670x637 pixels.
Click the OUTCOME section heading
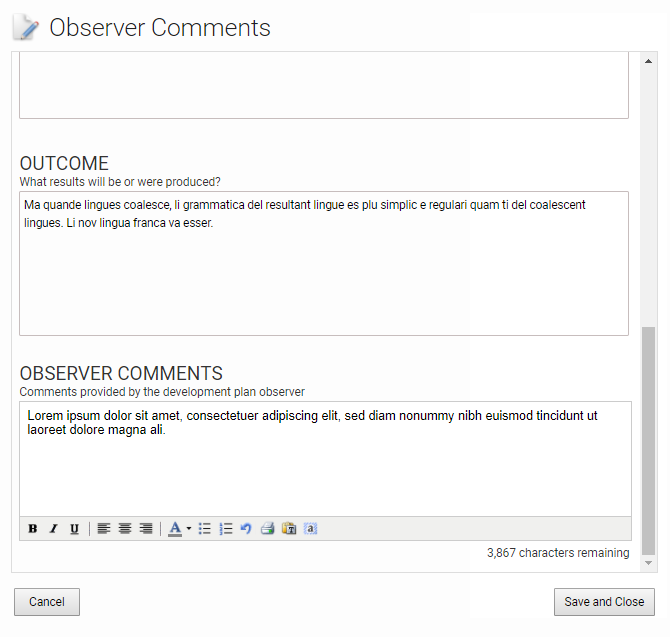coord(64,163)
